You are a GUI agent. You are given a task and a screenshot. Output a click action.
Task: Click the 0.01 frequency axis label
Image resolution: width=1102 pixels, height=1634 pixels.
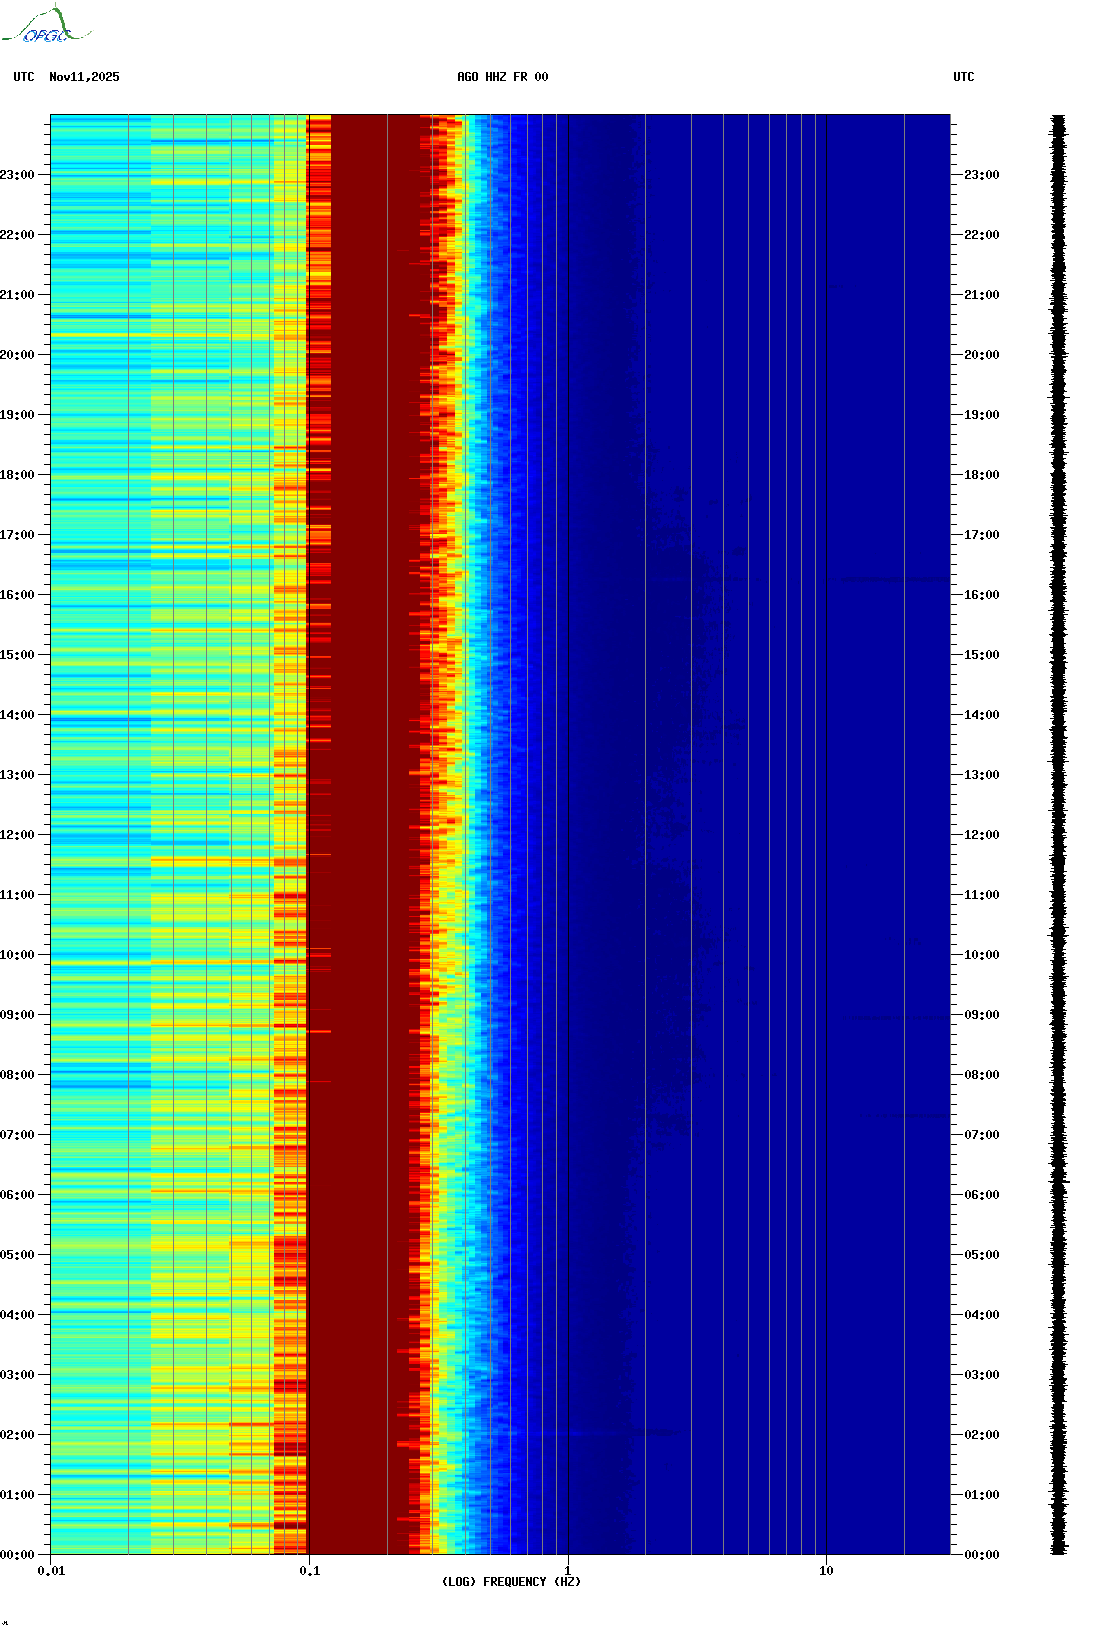(51, 1571)
